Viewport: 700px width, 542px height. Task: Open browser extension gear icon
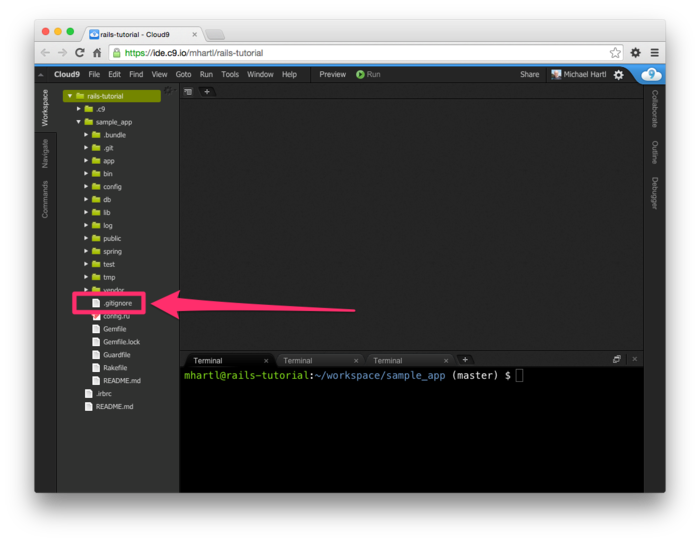click(x=635, y=53)
